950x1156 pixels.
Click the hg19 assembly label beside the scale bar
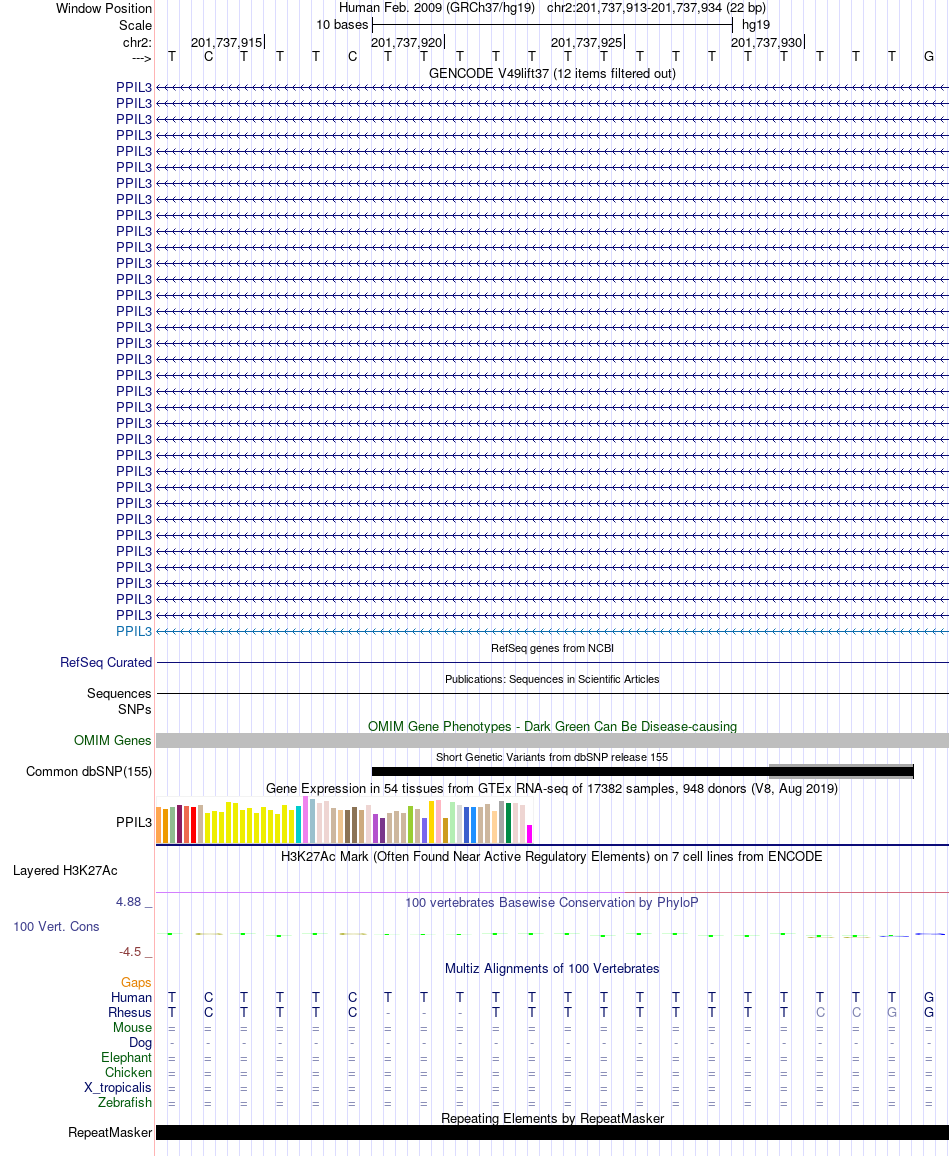tap(755, 25)
